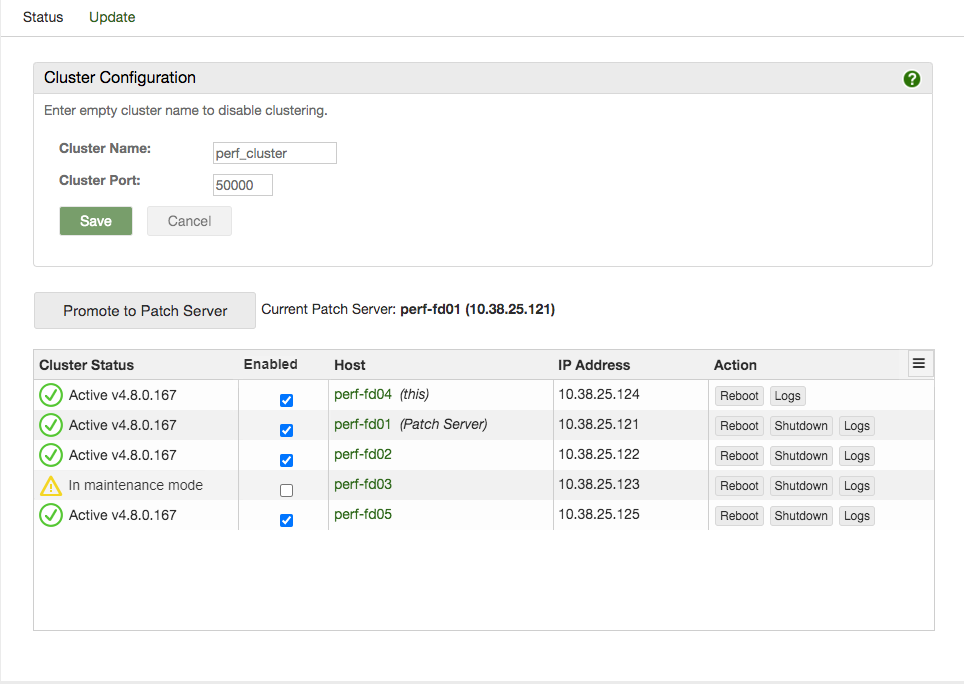Save the cluster configuration
Viewport: 964px width, 684px height.
[96, 221]
